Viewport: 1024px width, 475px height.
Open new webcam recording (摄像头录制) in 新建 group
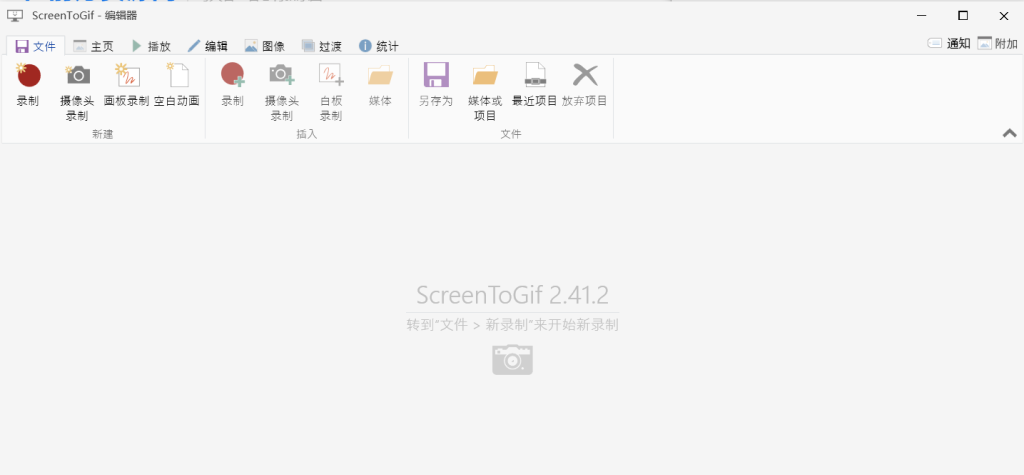(x=77, y=92)
